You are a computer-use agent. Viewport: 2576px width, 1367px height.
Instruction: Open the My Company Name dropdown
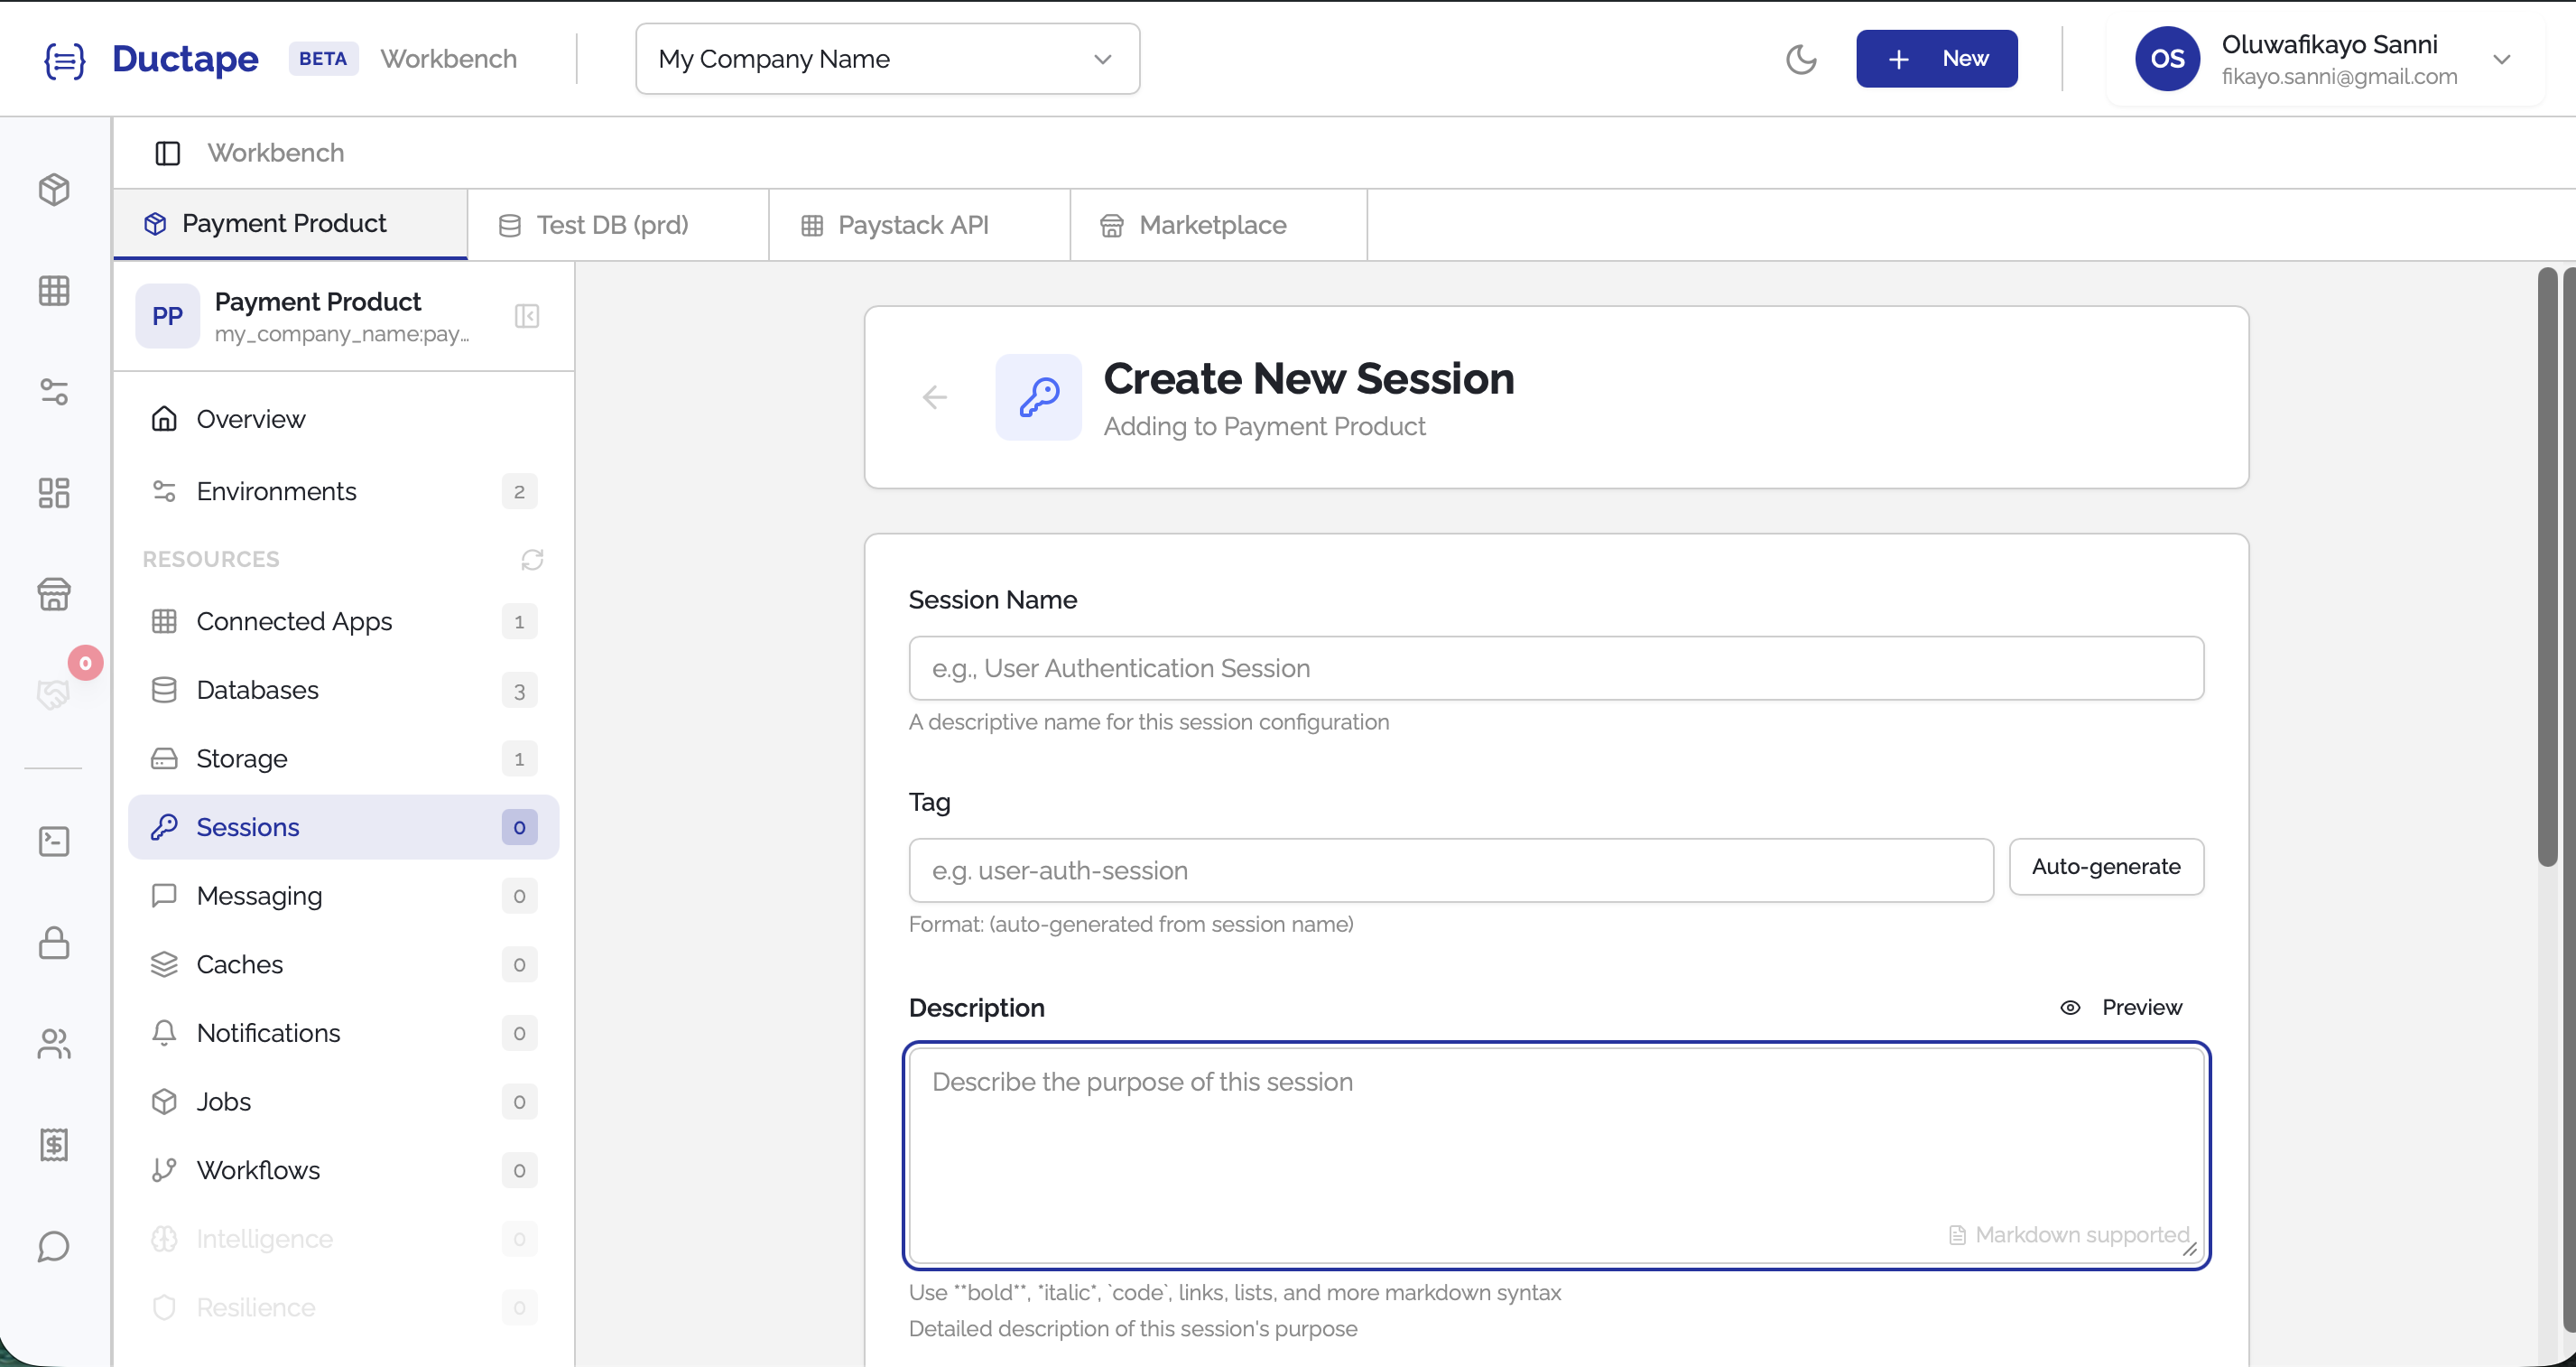(x=886, y=58)
